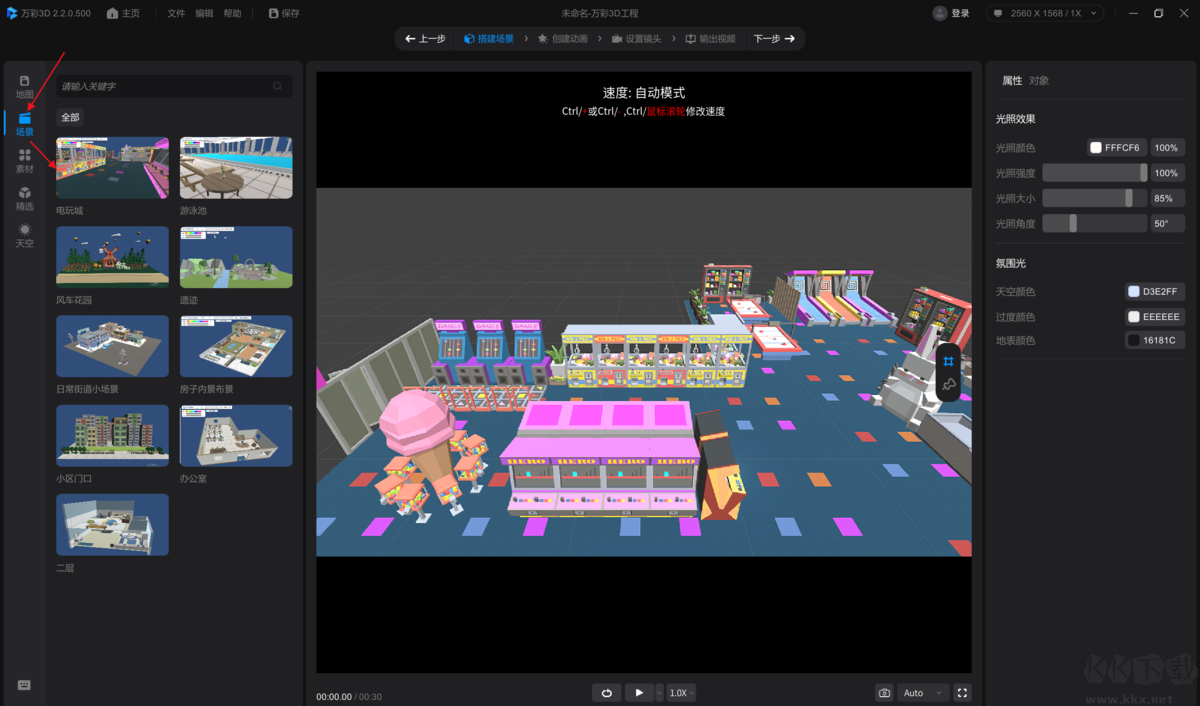Viewport: 1200px width, 706px height.
Task: Click the keyboard shortcuts icon at sidebar bottom
Action: (x=24, y=685)
